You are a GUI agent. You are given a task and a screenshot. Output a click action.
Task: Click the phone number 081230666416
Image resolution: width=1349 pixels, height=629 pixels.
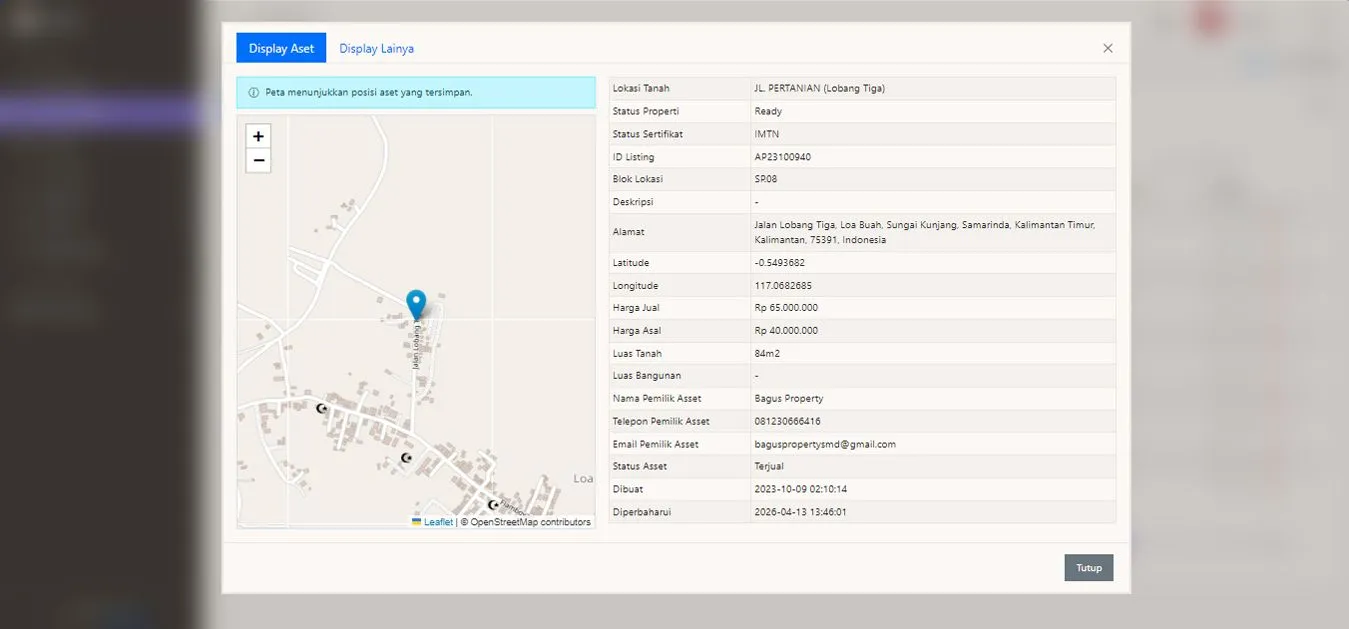[x=787, y=421]
